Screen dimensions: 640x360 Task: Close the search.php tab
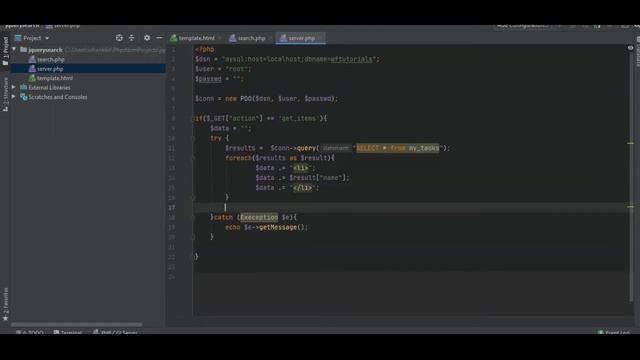click(x=270, y=38)
